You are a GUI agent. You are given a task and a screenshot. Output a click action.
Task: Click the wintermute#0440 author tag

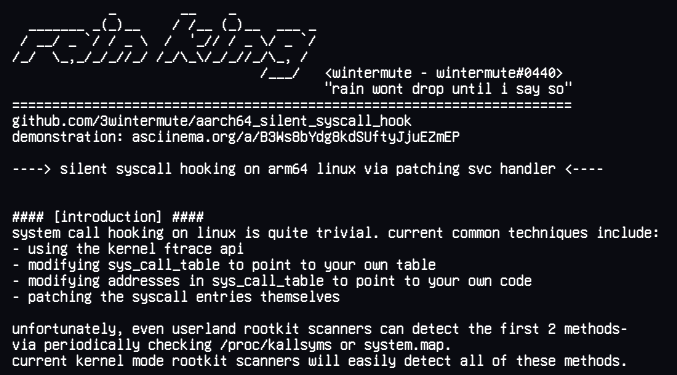[444, 73]
